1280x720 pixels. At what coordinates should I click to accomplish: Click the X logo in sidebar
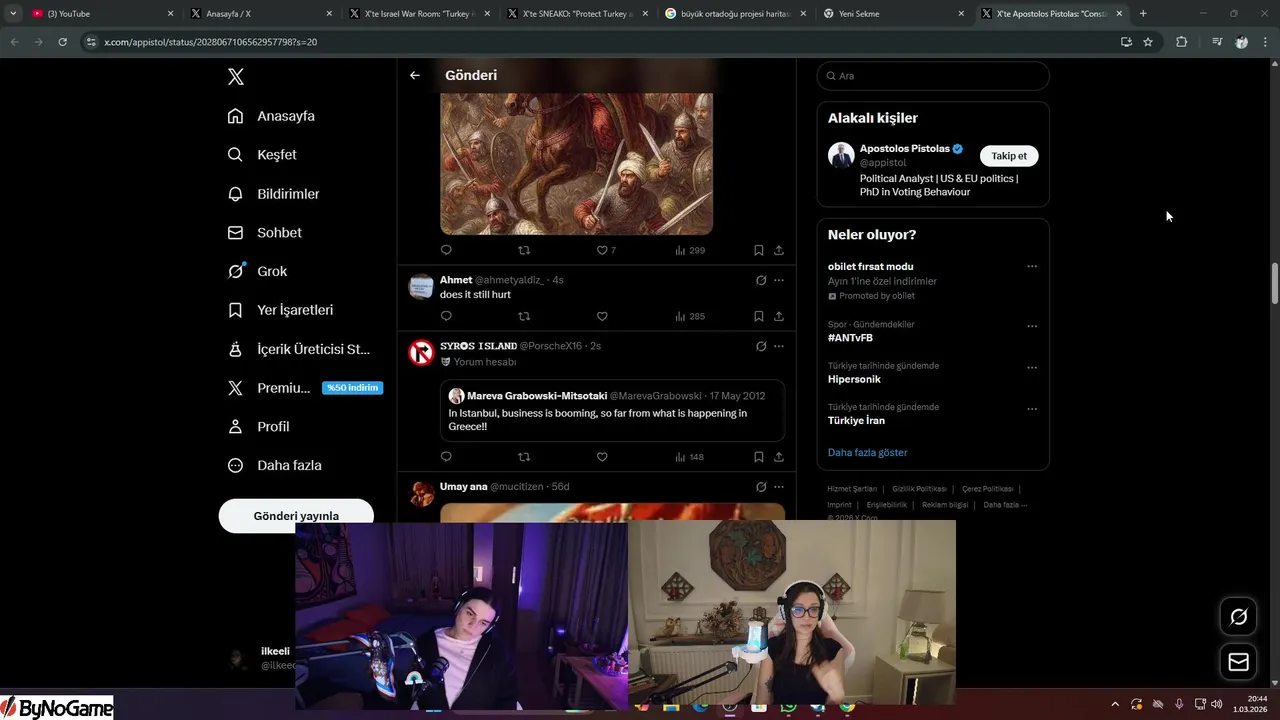235,77
